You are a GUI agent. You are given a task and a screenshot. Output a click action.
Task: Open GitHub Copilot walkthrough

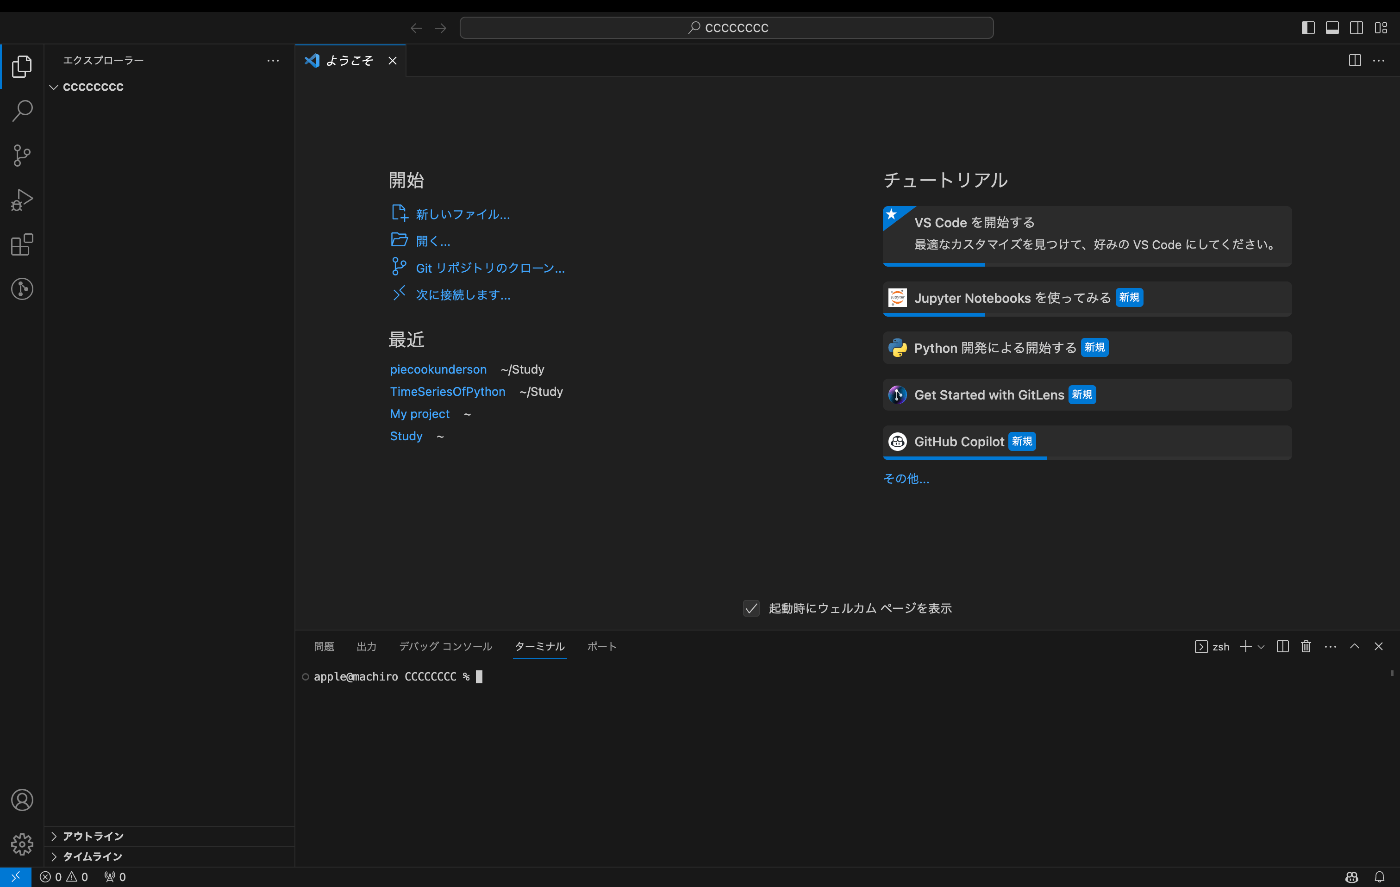coord(1087,442)
